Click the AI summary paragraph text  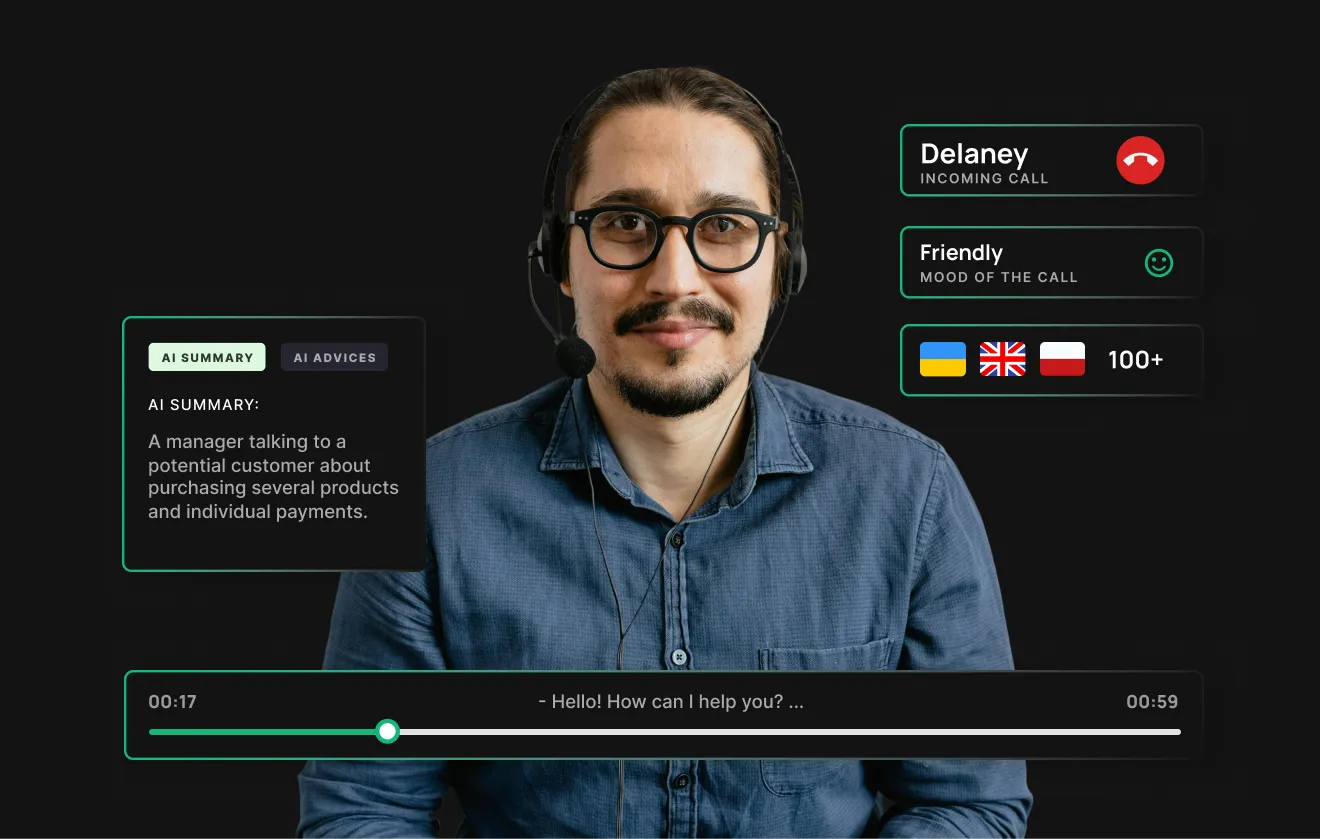273,477
